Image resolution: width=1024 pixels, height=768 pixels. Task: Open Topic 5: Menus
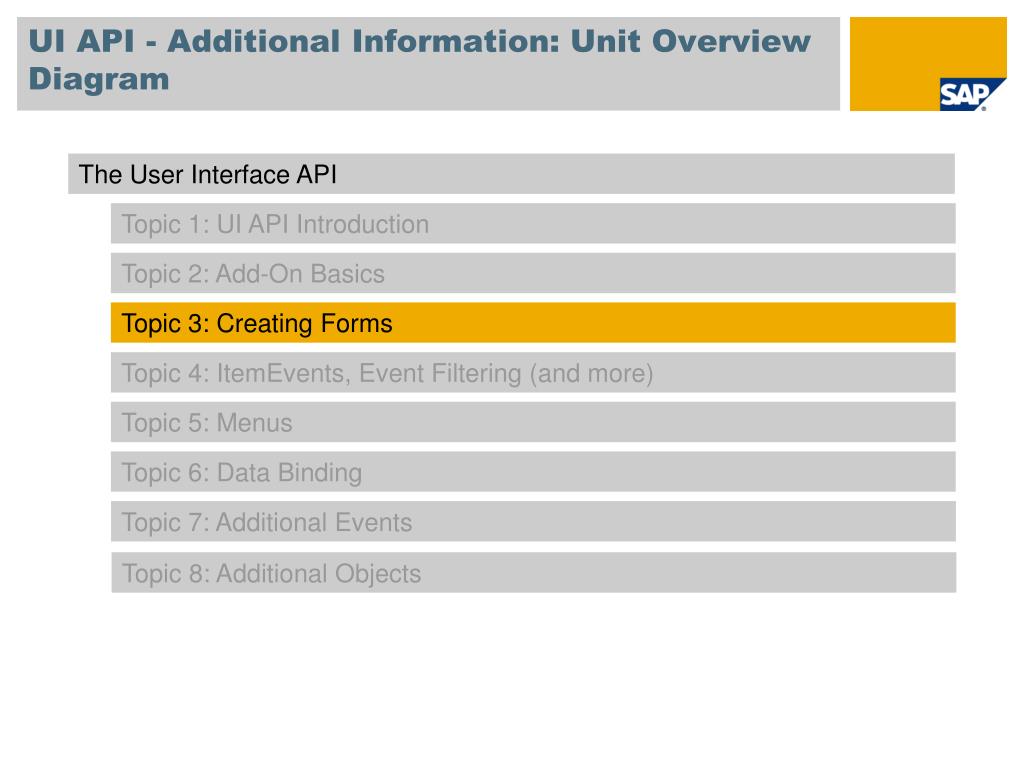click(207, 423)
